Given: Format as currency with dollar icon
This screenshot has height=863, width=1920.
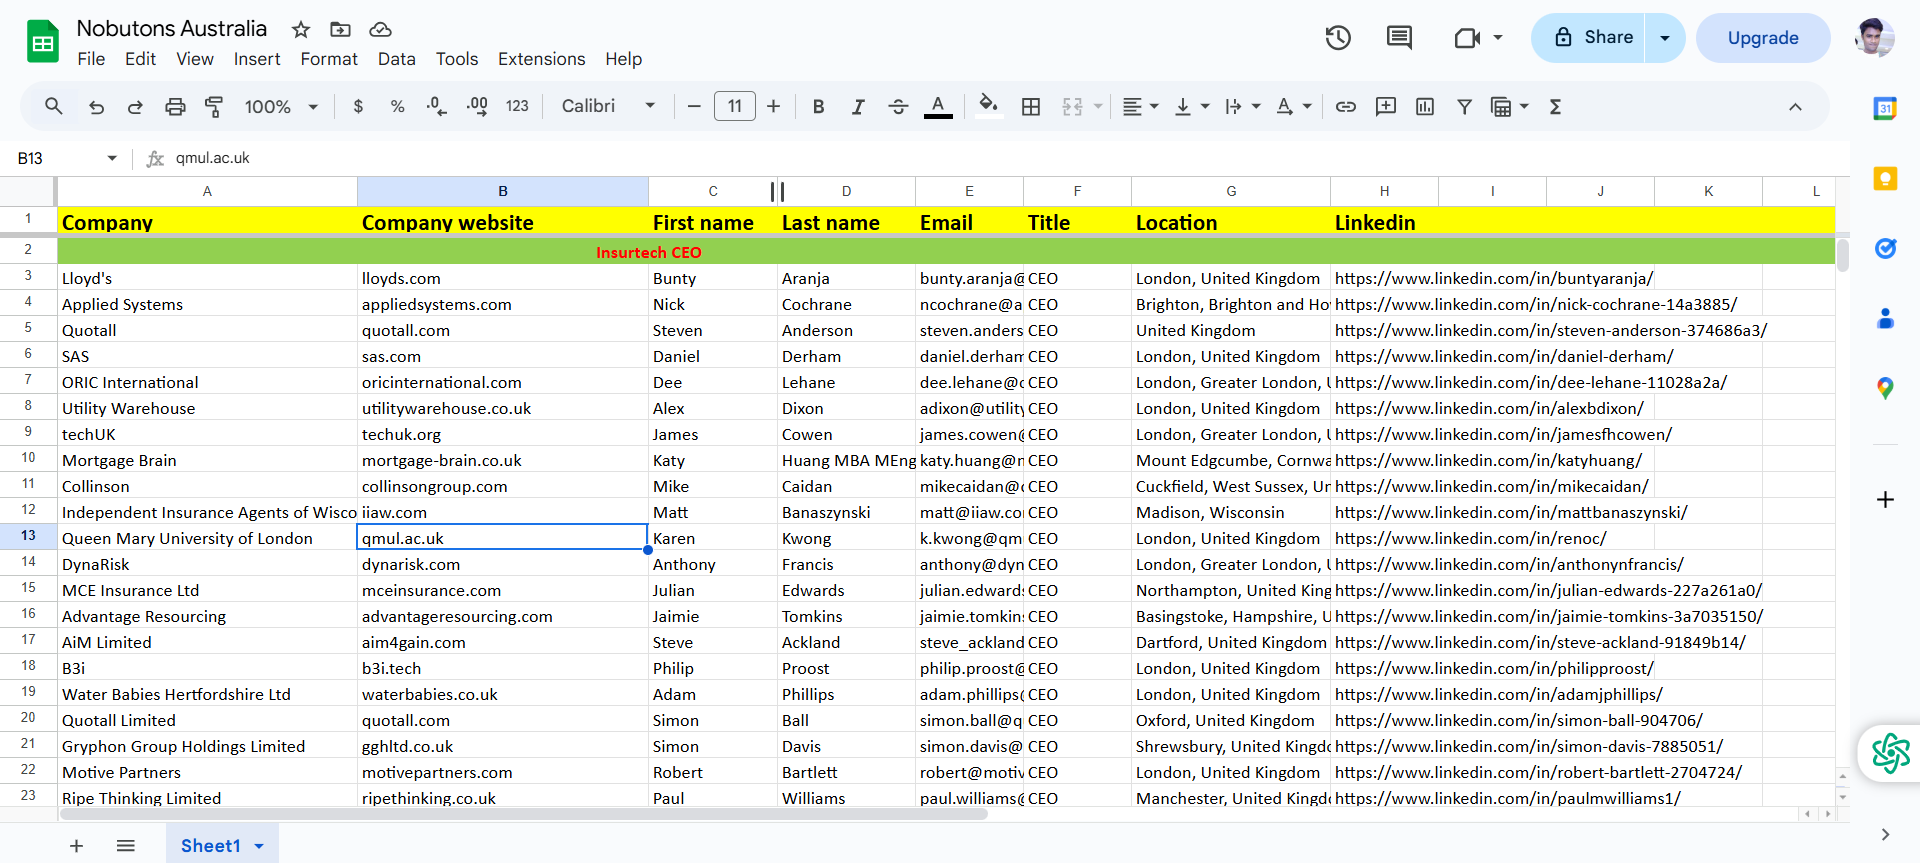Looking at the screenshot, I should 358,107.
